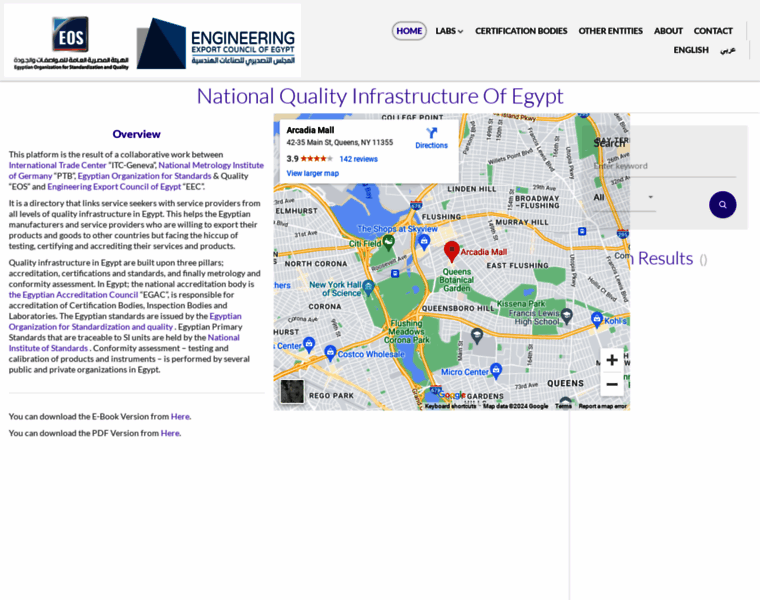Open the Egyptian Accreditation Council link

click(x=73, y=295)
